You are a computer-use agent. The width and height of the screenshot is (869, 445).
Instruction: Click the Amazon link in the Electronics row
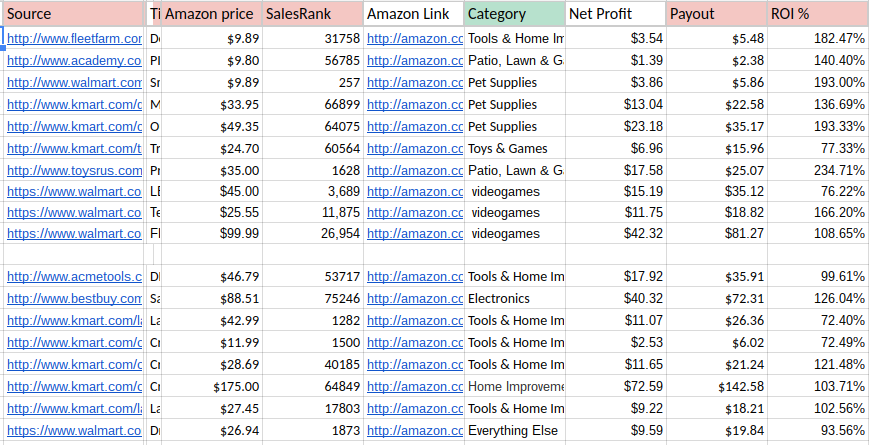(x=414, y=299)
